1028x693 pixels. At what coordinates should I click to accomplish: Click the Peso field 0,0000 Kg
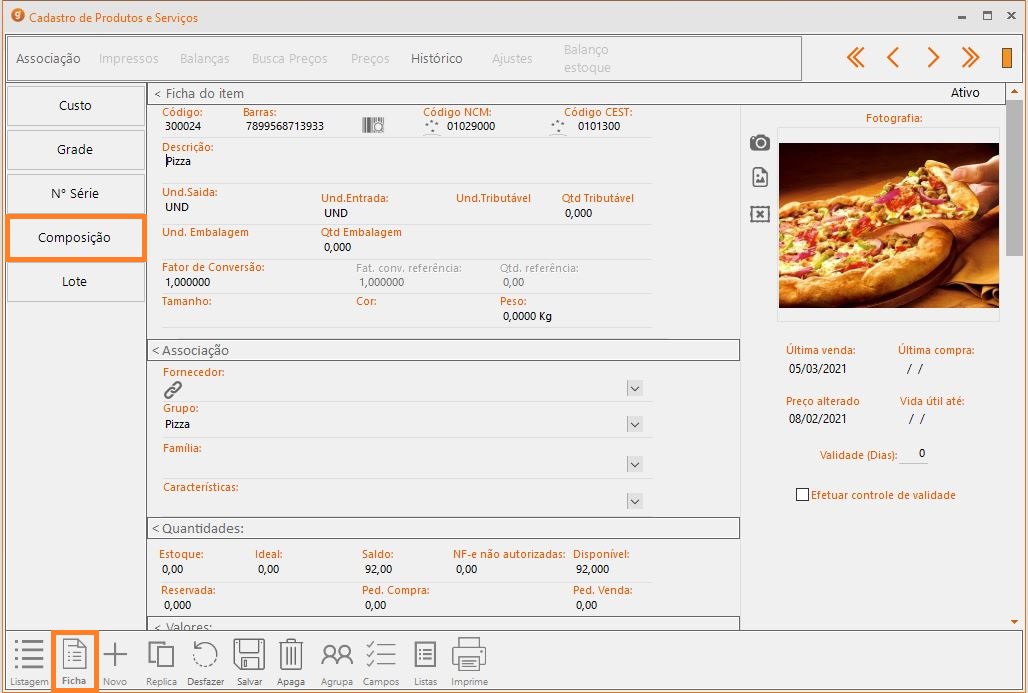click(527, 316)
